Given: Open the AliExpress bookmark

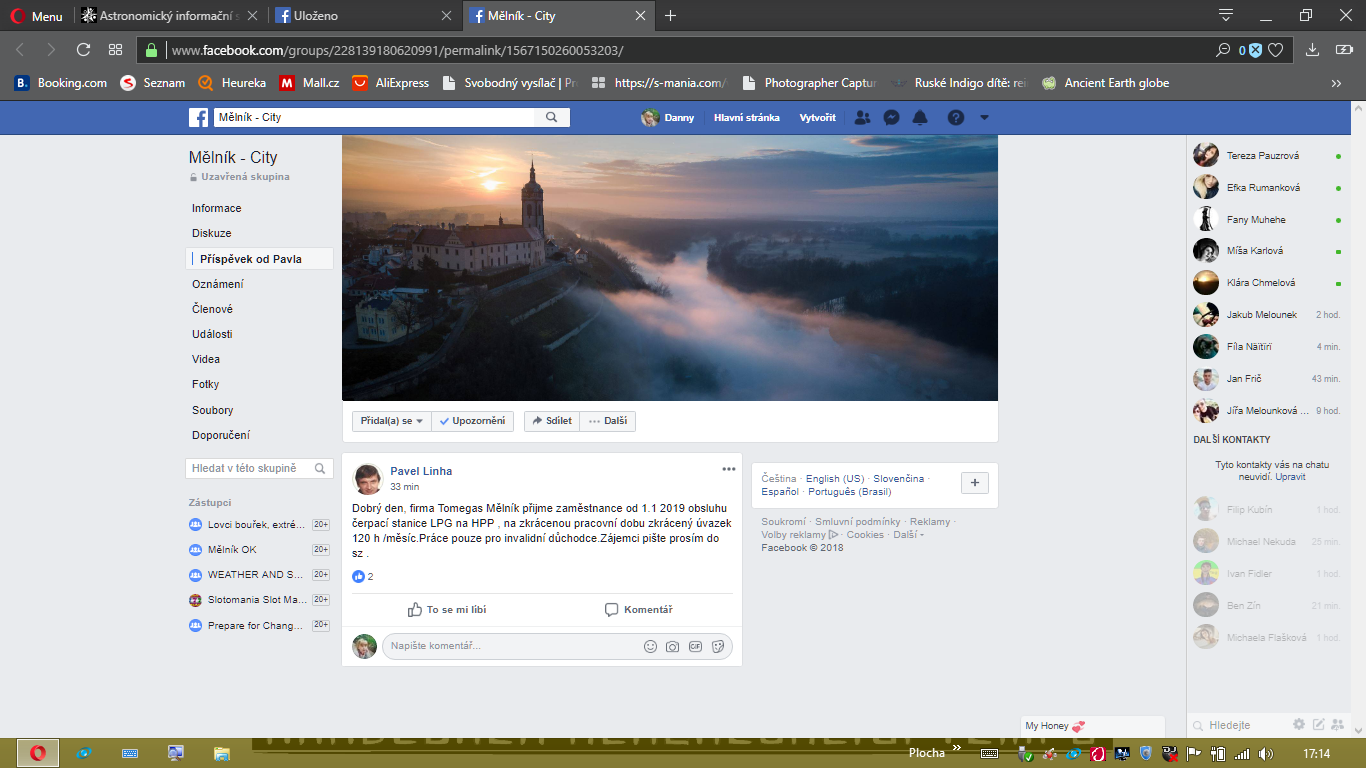Looking at the screenshot, I should click(391, 83).
